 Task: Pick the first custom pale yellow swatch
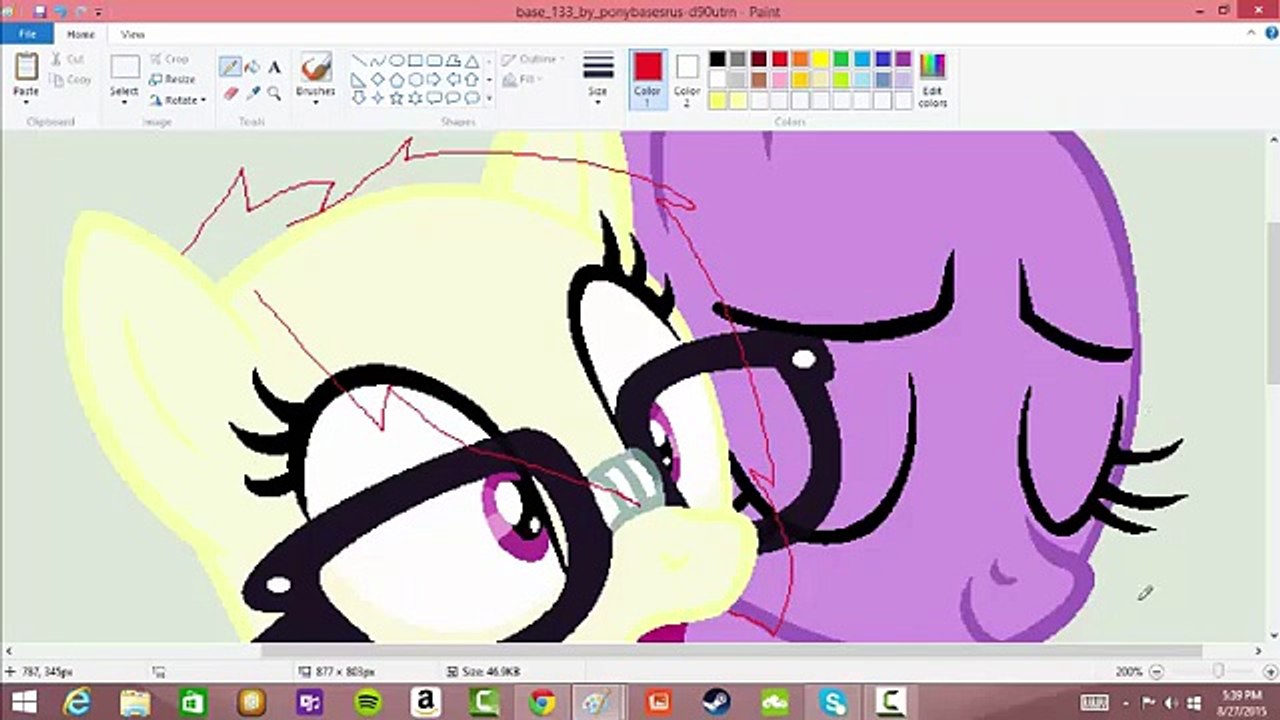(x=717, y=100)
